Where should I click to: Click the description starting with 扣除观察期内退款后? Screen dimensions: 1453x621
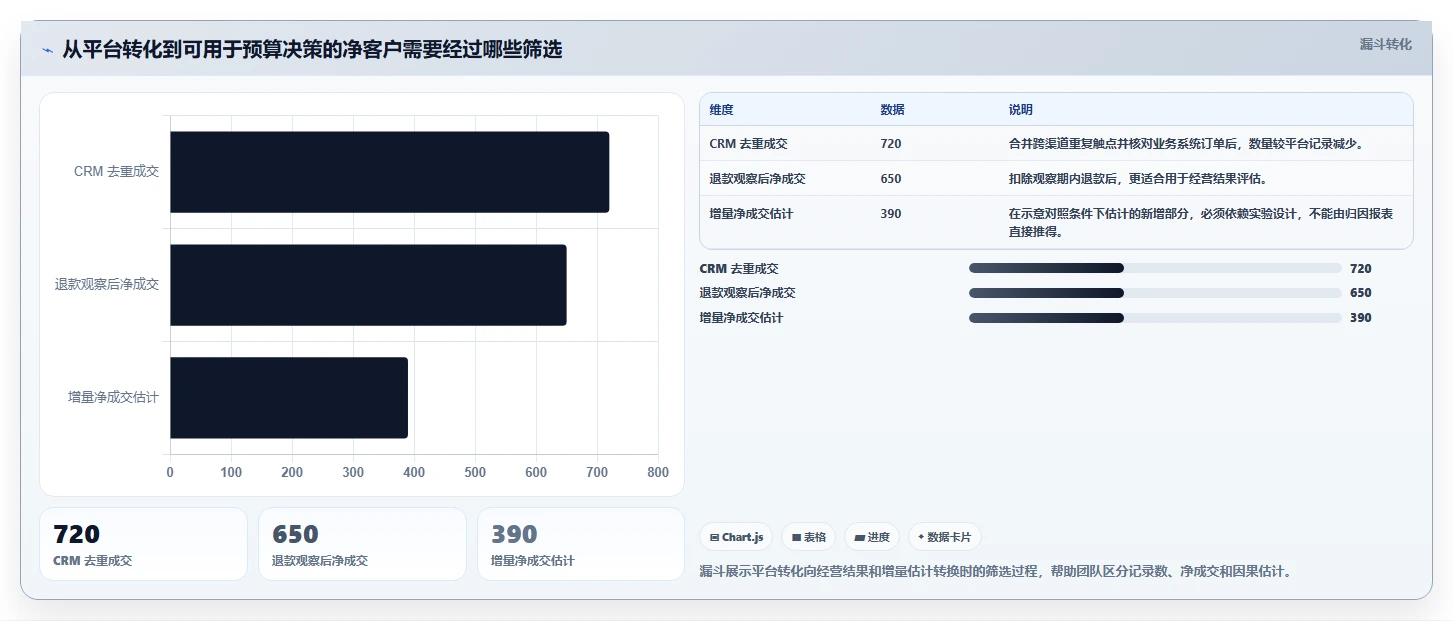pyautogui.click(x=1139, y=179)
